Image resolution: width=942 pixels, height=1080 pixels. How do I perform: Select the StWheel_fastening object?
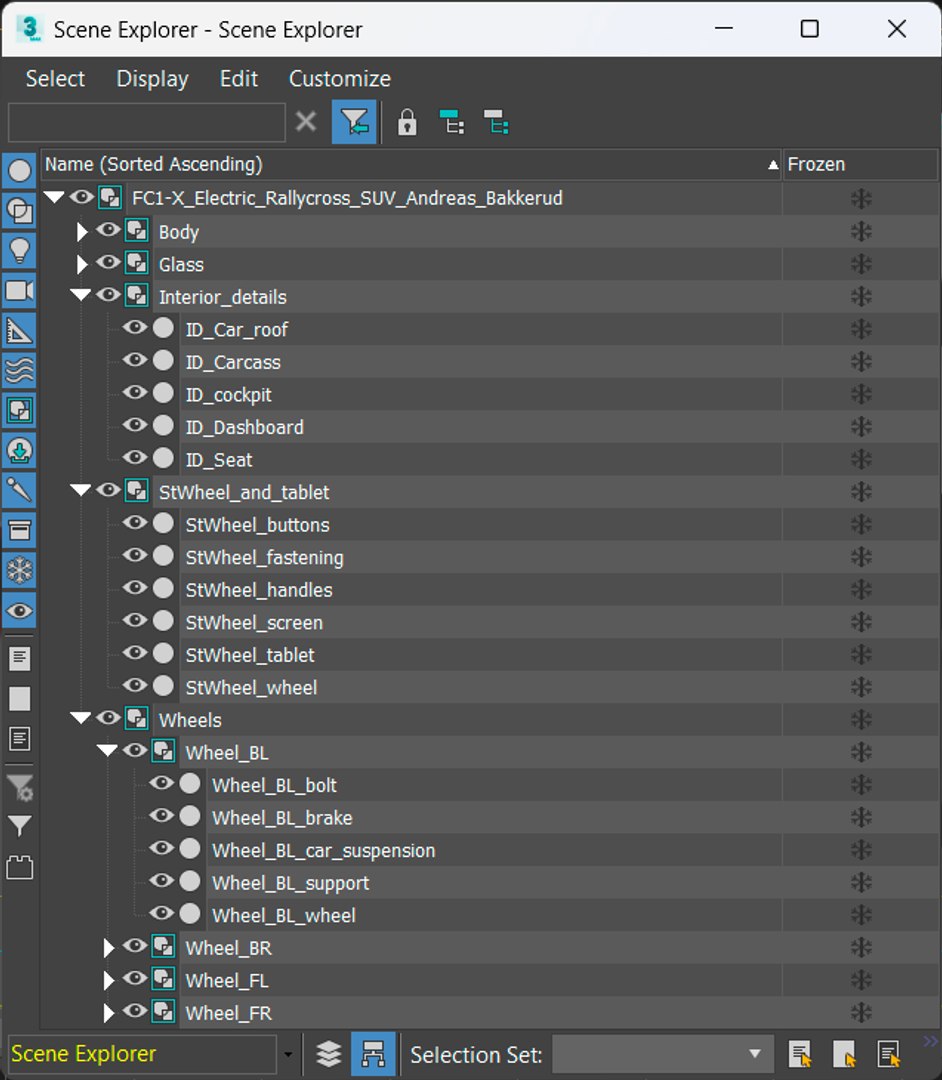tap(264, 557)
